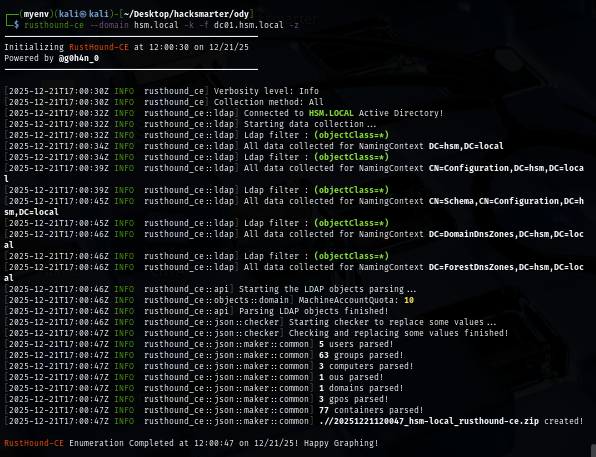Click orange RustHound-CE in the final line
Viewport: 596px width, 457px height.
[34, 444]
